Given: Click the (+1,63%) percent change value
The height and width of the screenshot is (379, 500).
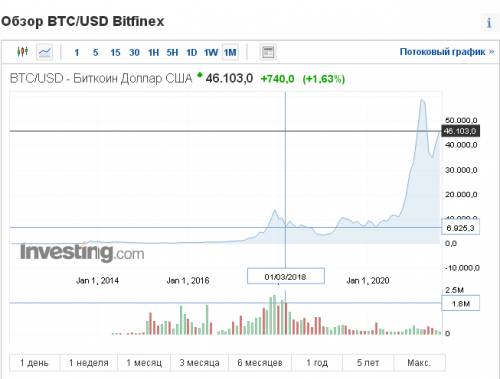Looking at the screenshot, I should tap(323, 79).
